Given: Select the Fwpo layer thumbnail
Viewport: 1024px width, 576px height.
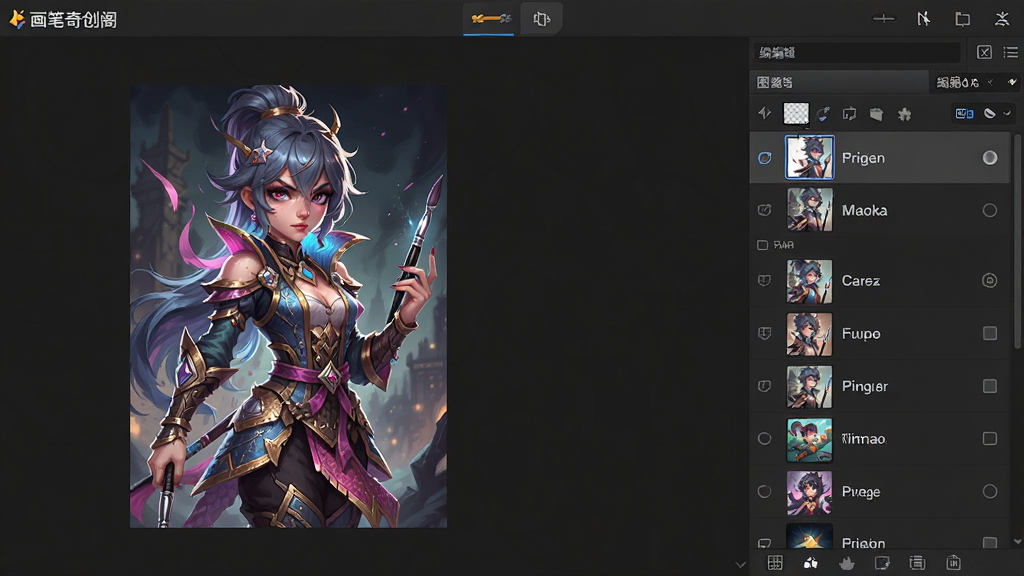Looking at the screenshot, I should coord(810,334).
